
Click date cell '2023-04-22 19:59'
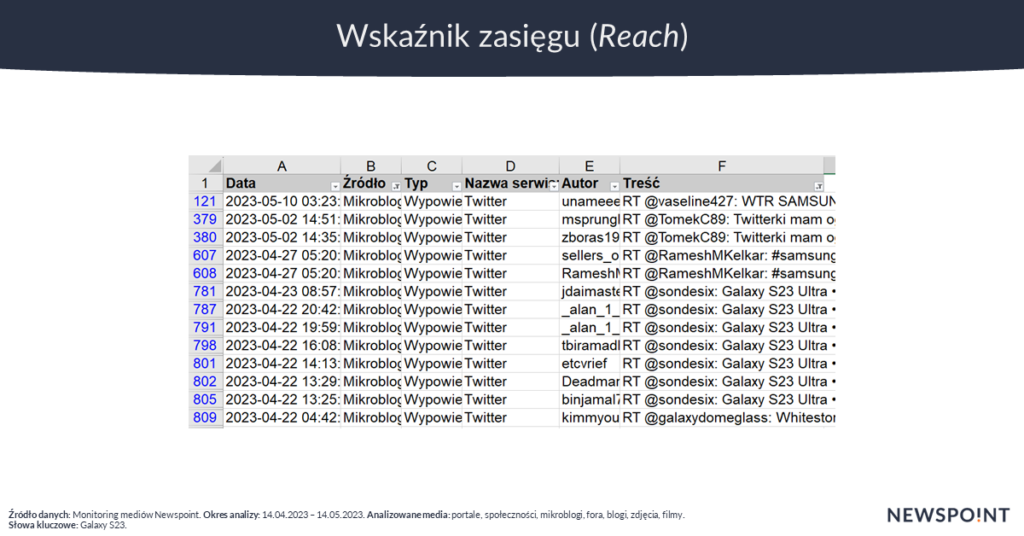coord(281,327)
